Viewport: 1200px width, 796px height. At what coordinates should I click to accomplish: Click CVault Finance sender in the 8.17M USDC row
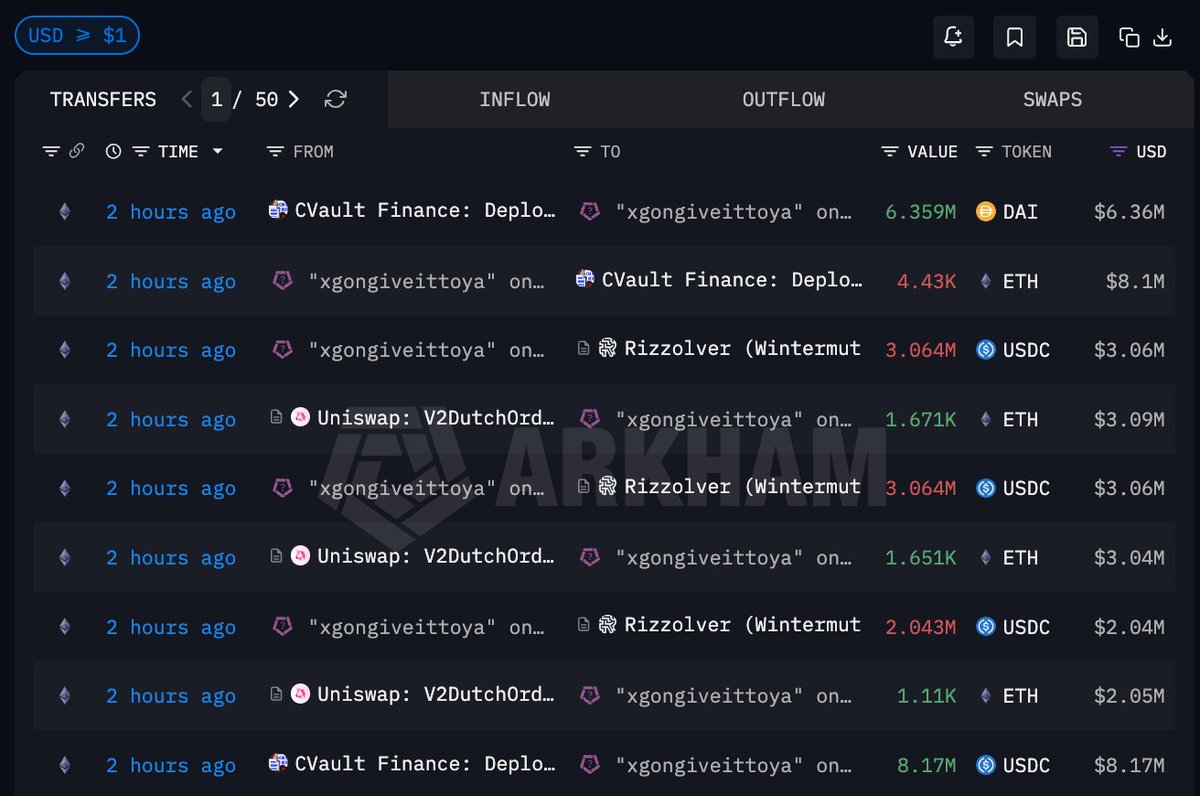(x=425, y=764)
